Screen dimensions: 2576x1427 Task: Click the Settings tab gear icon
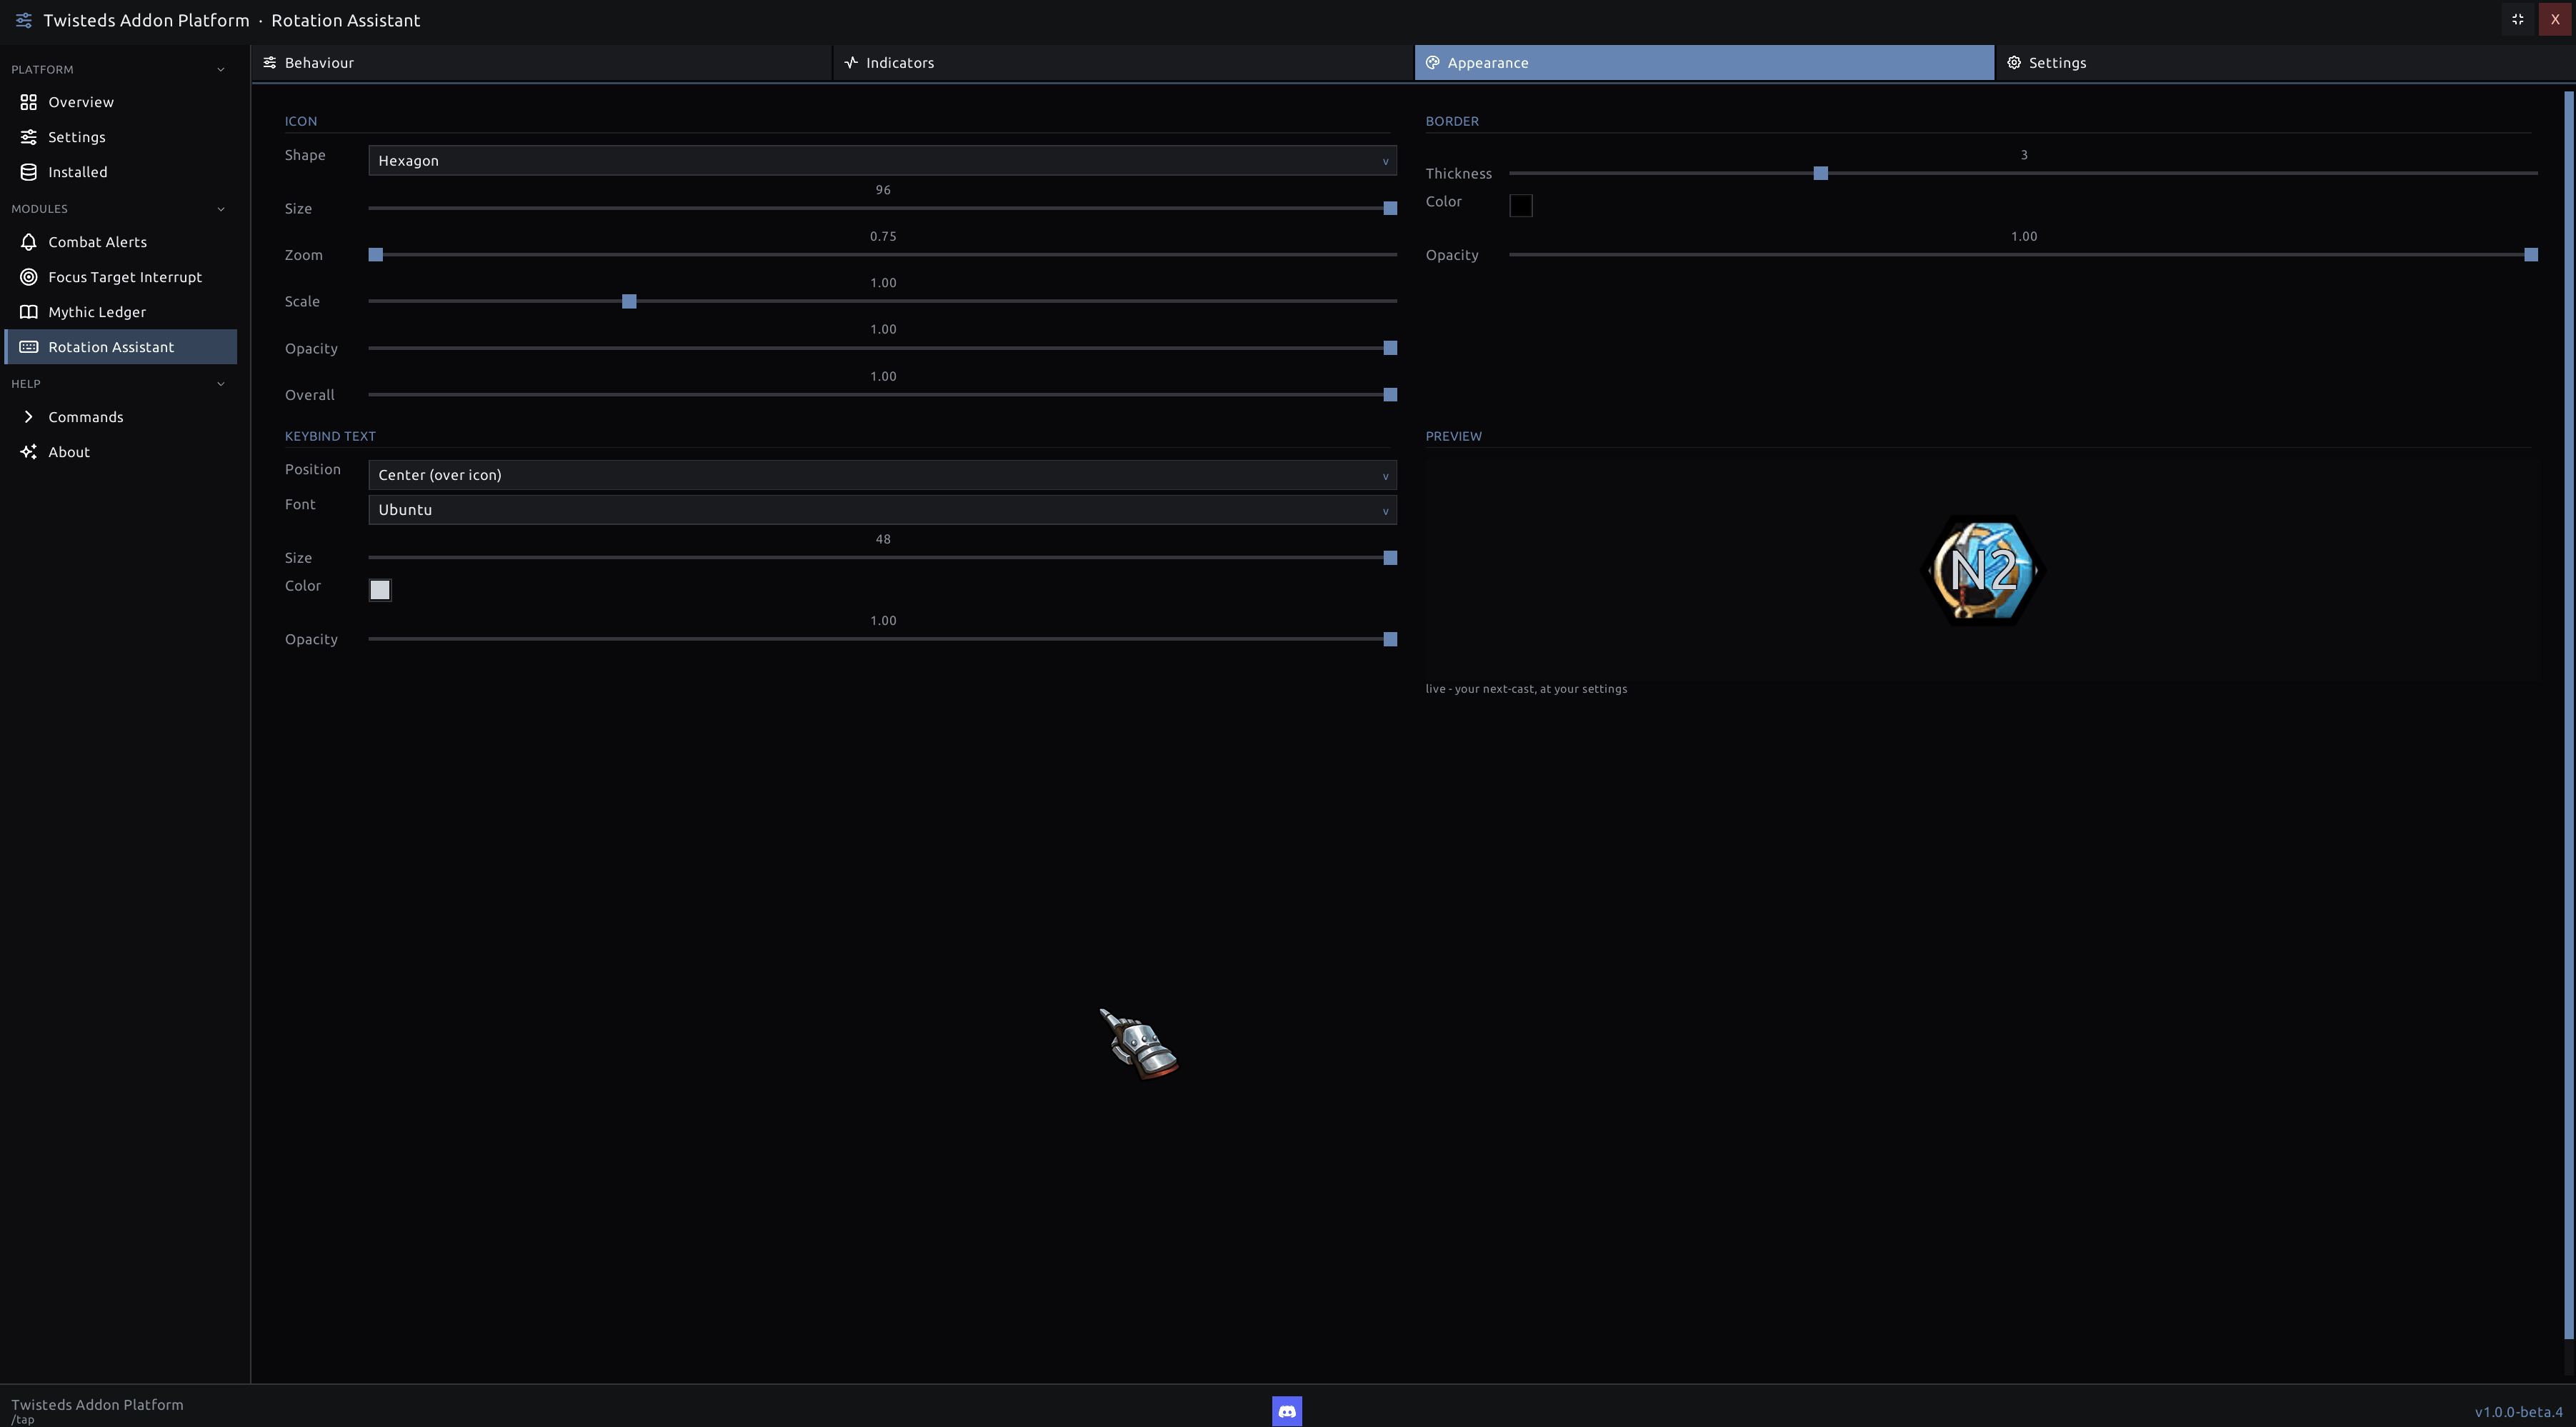(x=2014, y=62)
